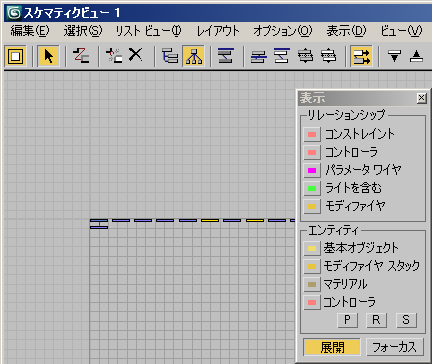432x364 pixels.
Task: Activate the Connect tool icon
Action: coord(81,56)
